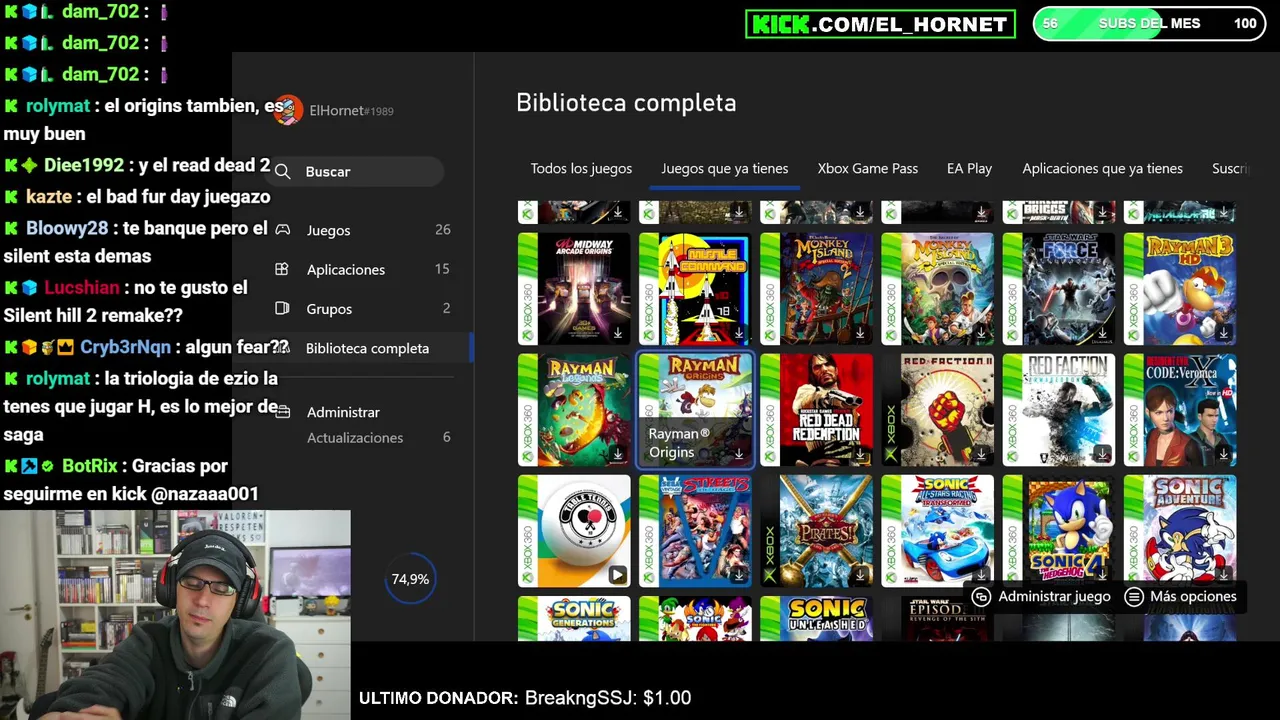Click the download icon on Red Faction II
Viewport: 1280px width, 720px height.
pyautogui.click(x=981, y=454)
